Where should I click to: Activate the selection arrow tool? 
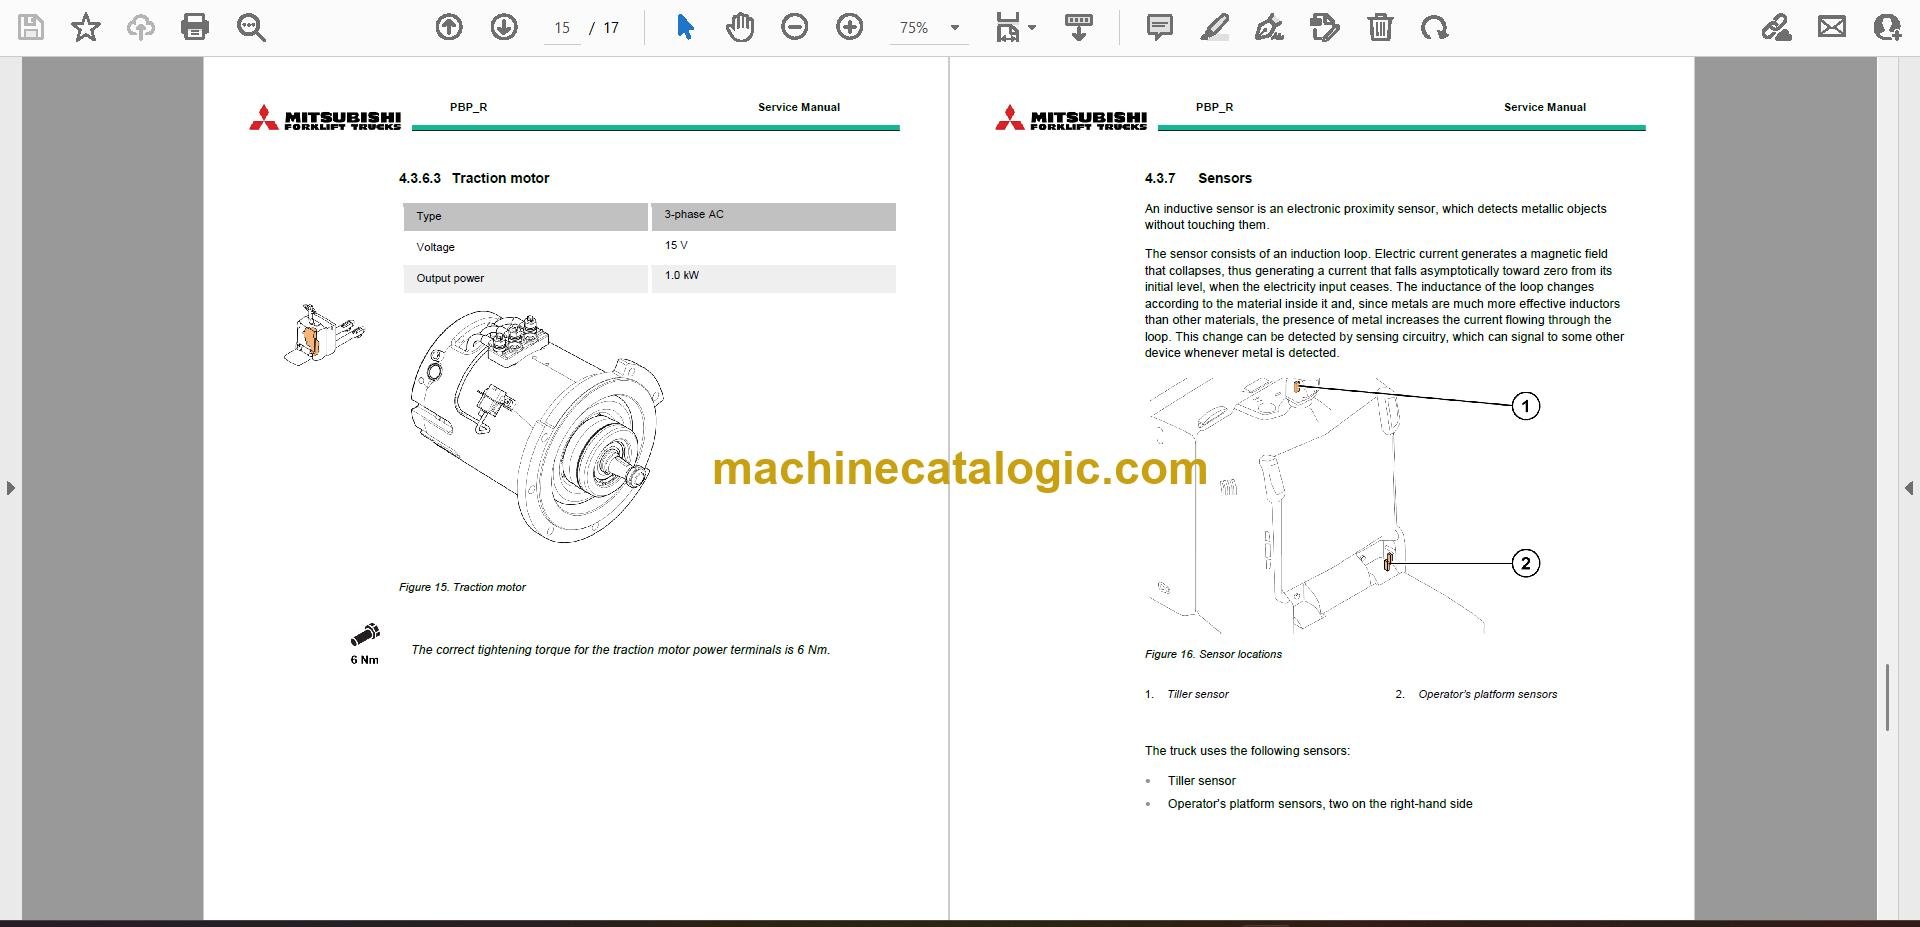[685, 27]
